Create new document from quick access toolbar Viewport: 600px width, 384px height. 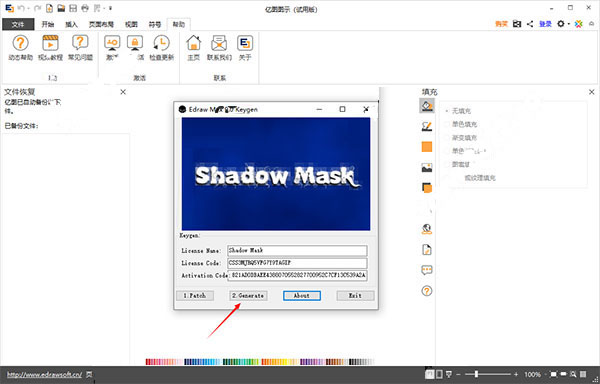pos(49,8)
